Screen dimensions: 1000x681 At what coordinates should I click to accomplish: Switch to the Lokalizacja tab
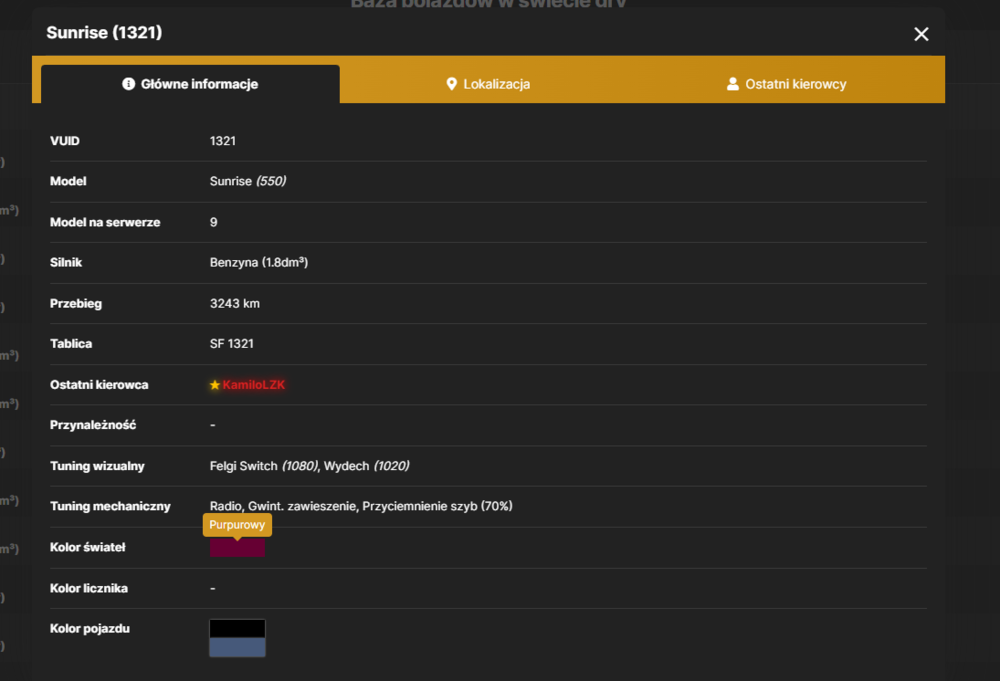coord(488,84)
